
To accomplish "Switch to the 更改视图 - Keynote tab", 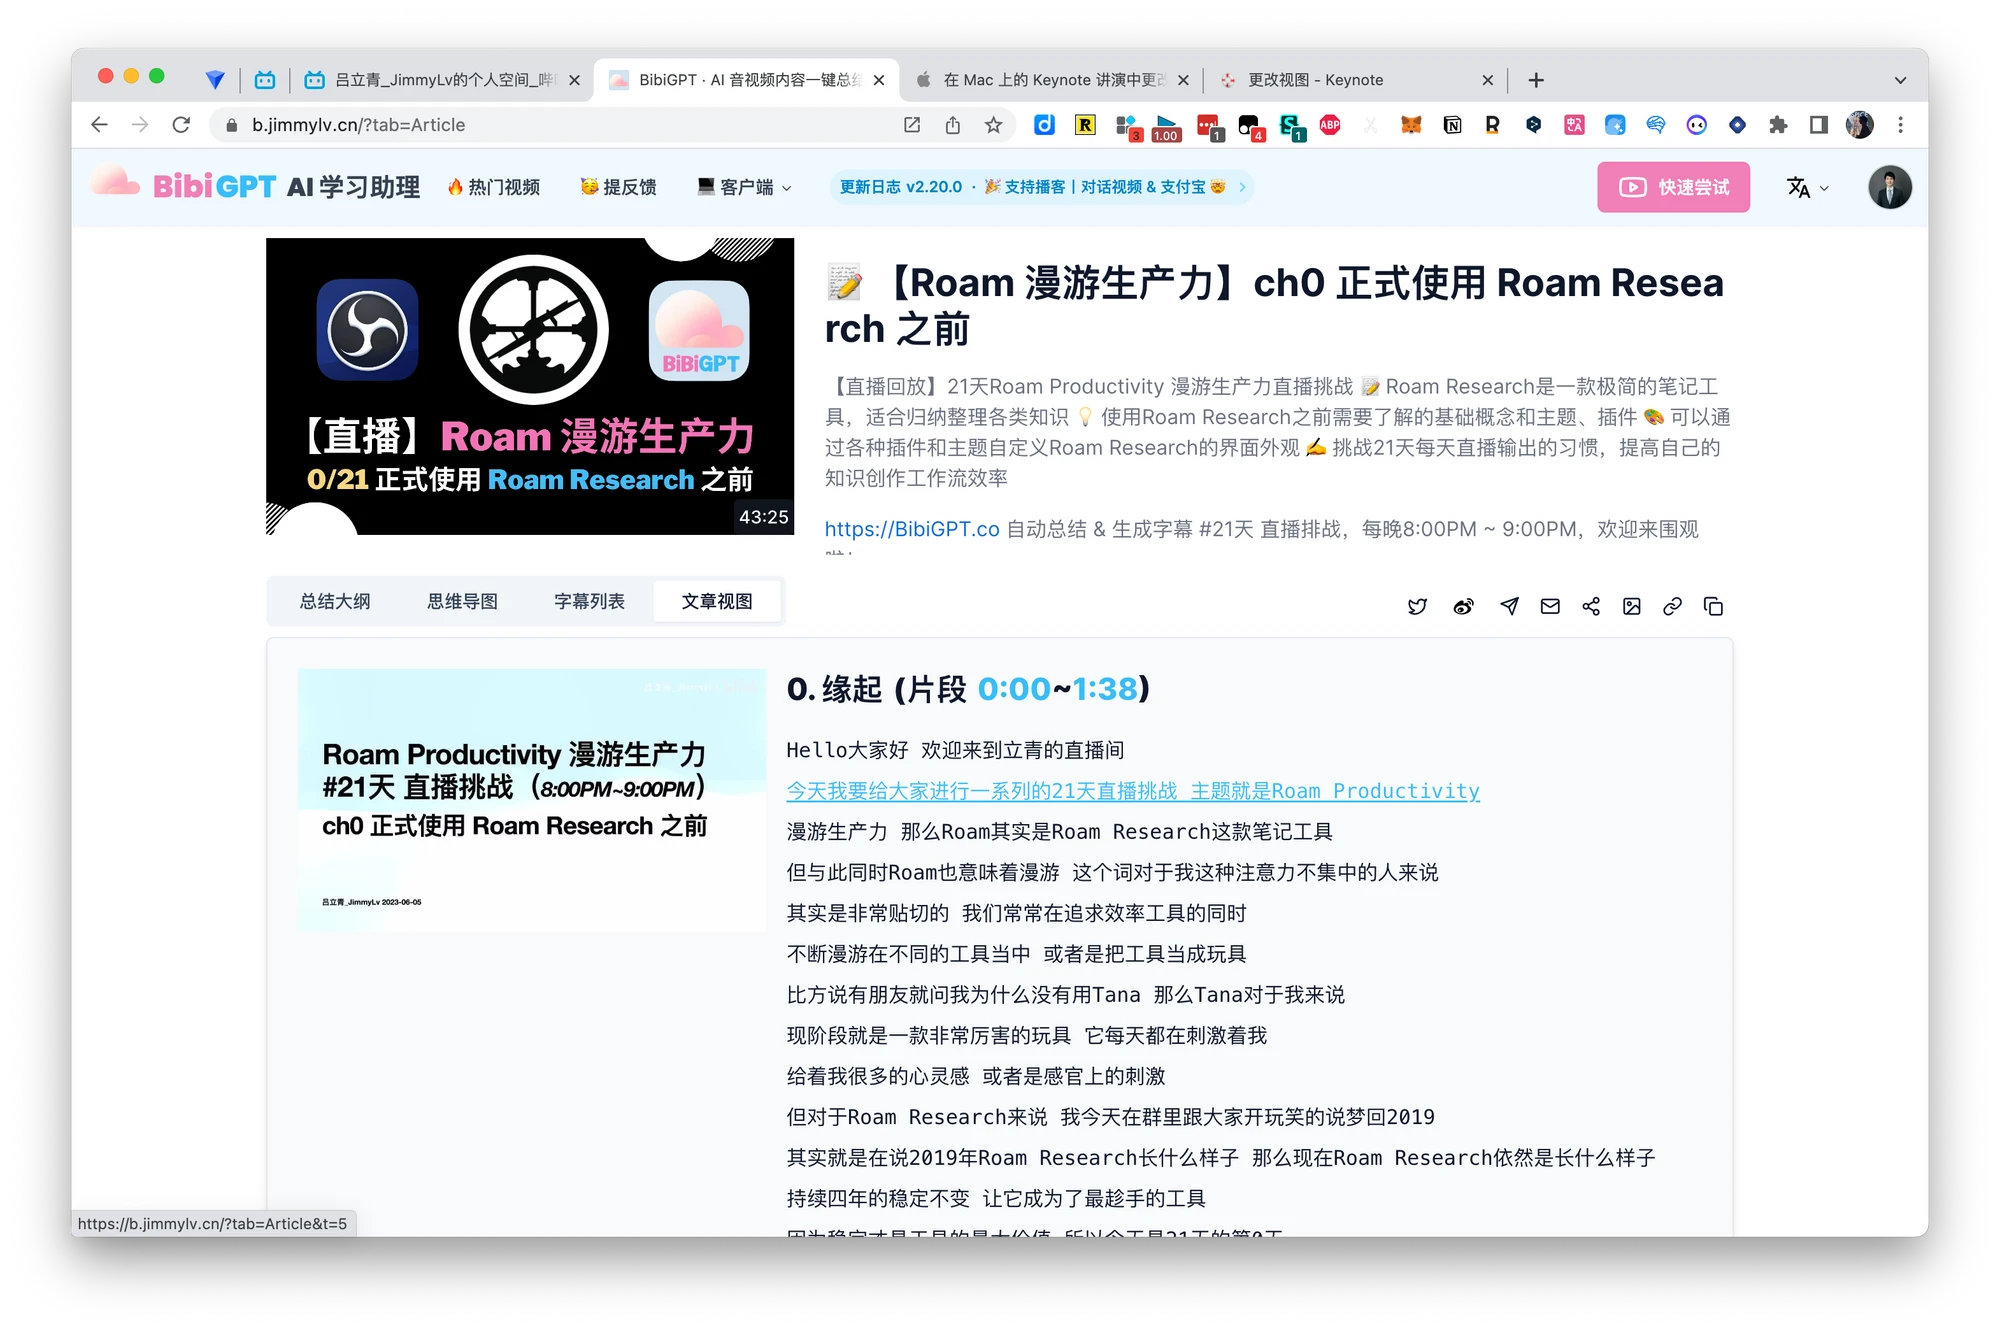I will click(x=1357, y=80).
